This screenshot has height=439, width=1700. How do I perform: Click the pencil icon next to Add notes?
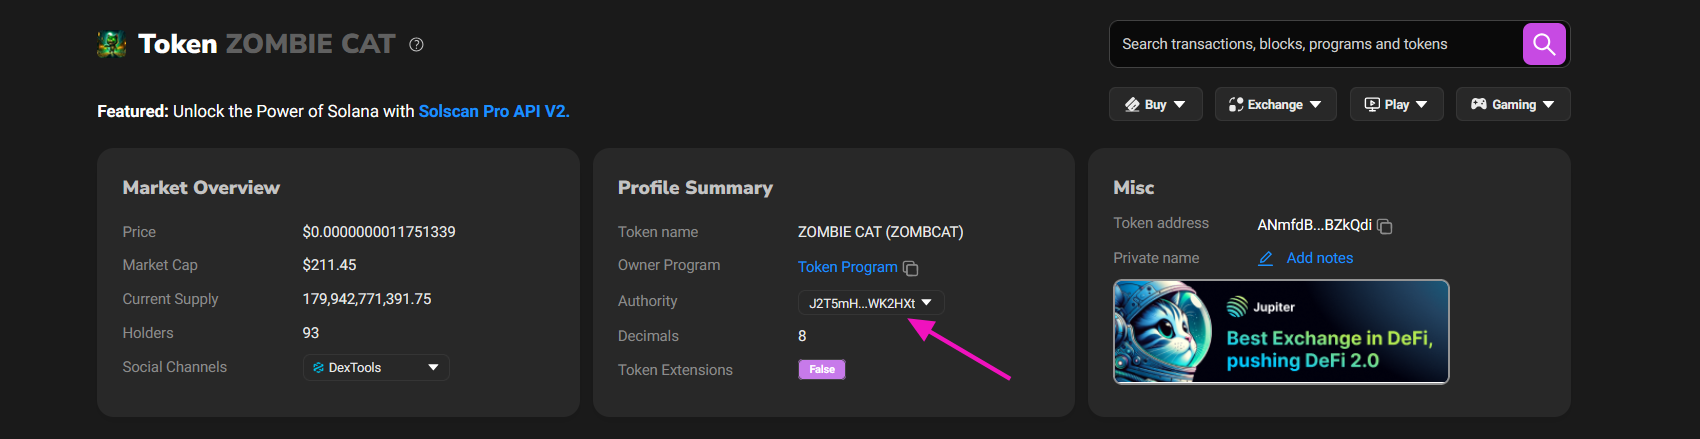(x=1266, y=258)
